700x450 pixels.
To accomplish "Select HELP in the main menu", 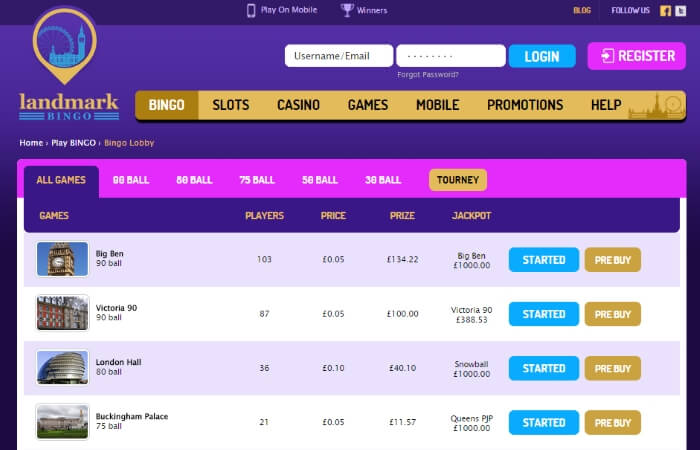I will (x=606, y=105).
